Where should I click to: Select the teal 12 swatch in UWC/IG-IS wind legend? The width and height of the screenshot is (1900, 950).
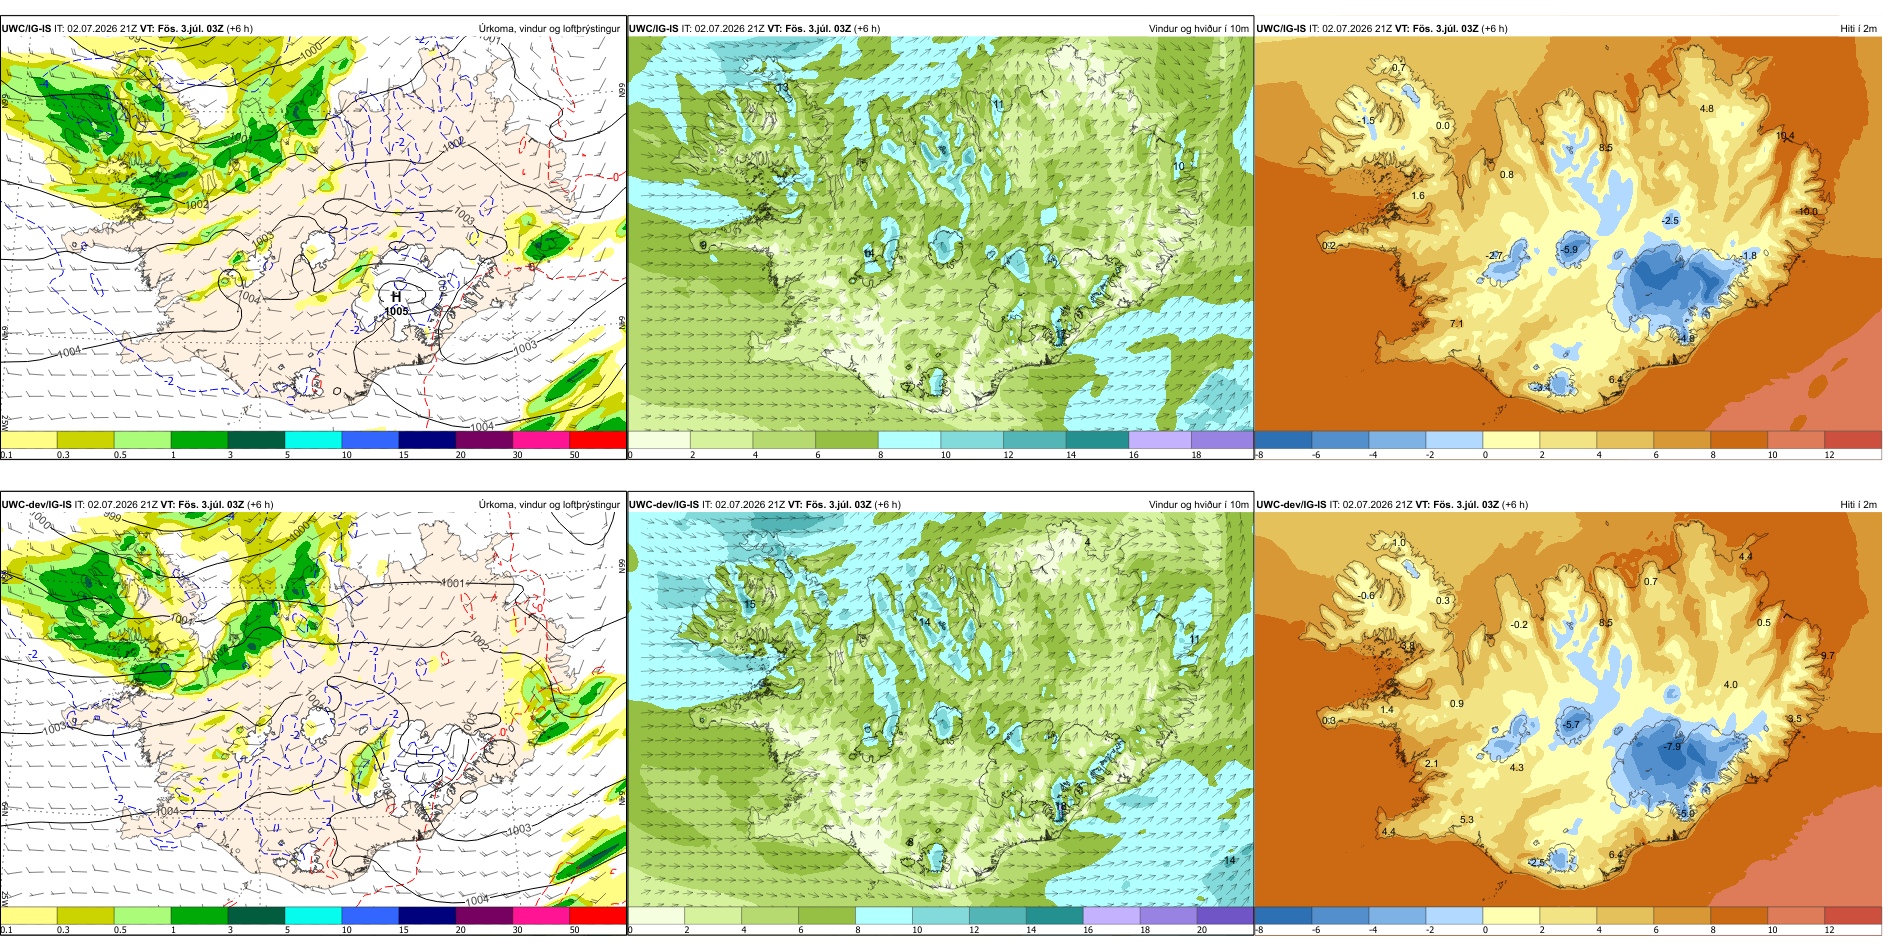[1035, 440]
